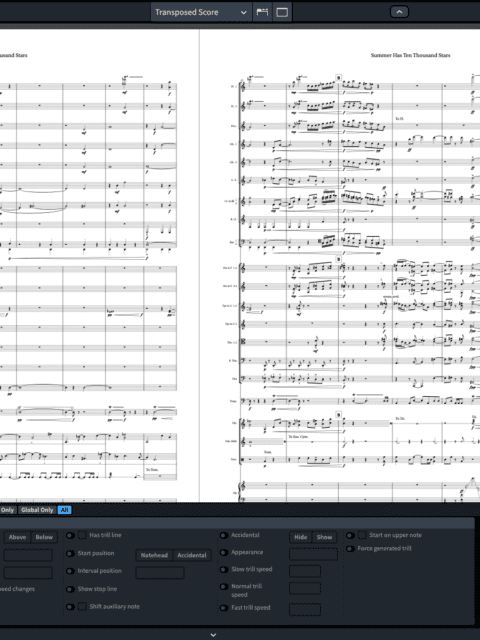The height and width of the screenshot is (640, 480).
Task: Enable the Start position property switch
Action: [x=70, y=553]
